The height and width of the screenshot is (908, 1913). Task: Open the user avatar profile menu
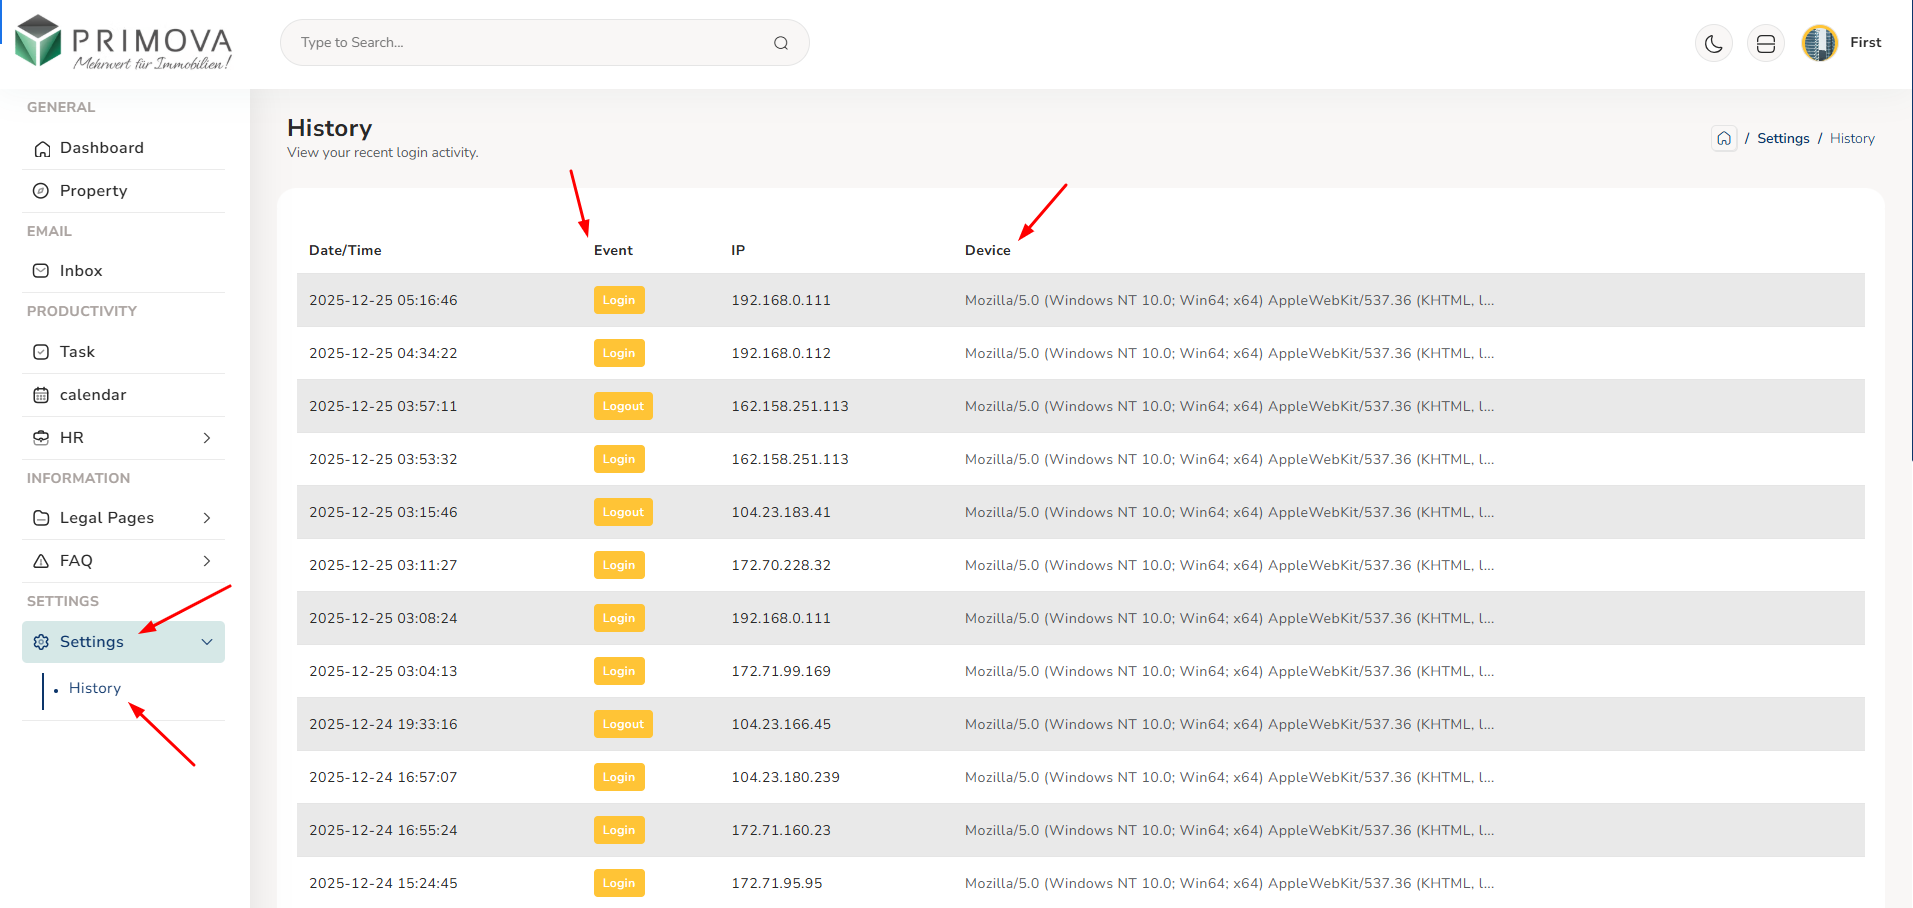(1819, 43)
